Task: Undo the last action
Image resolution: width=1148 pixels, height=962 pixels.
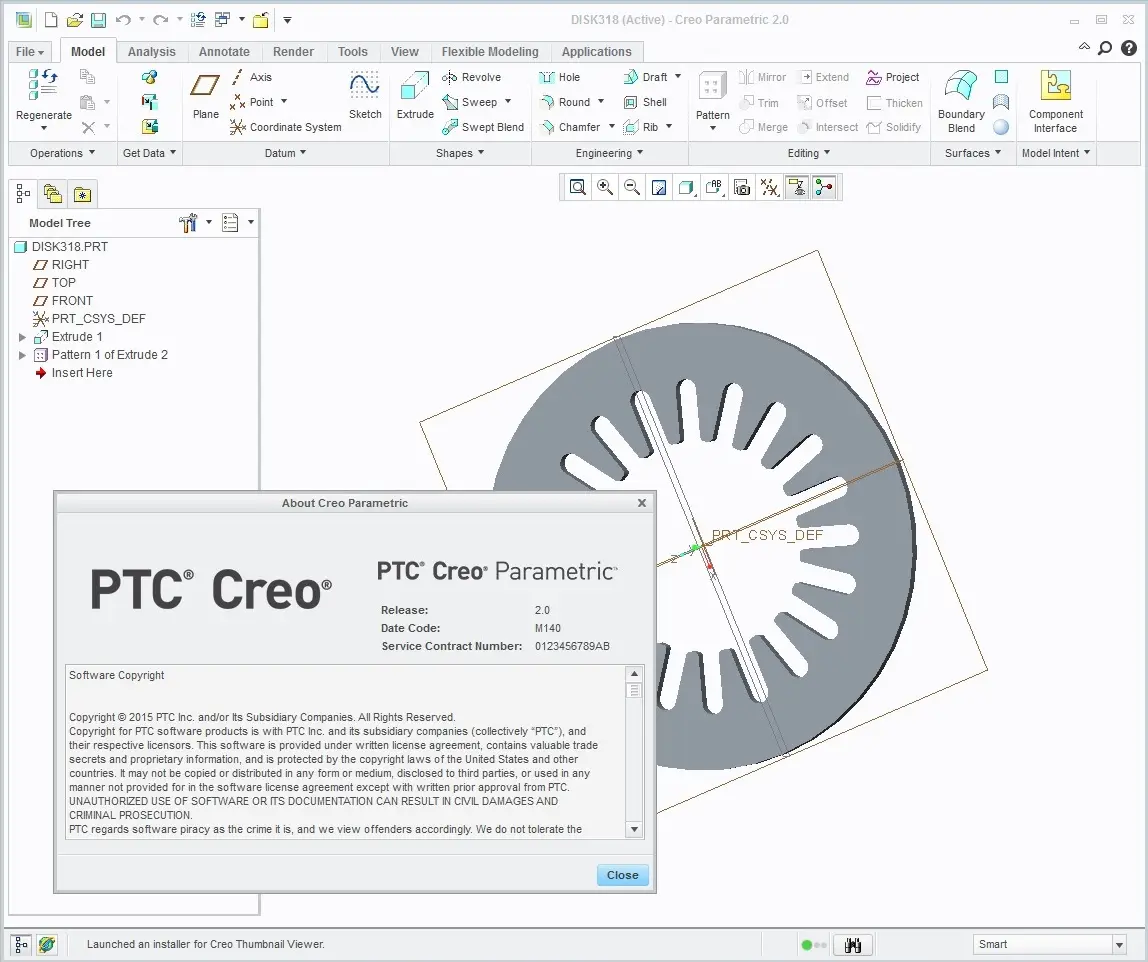Action: pos(123,20)
